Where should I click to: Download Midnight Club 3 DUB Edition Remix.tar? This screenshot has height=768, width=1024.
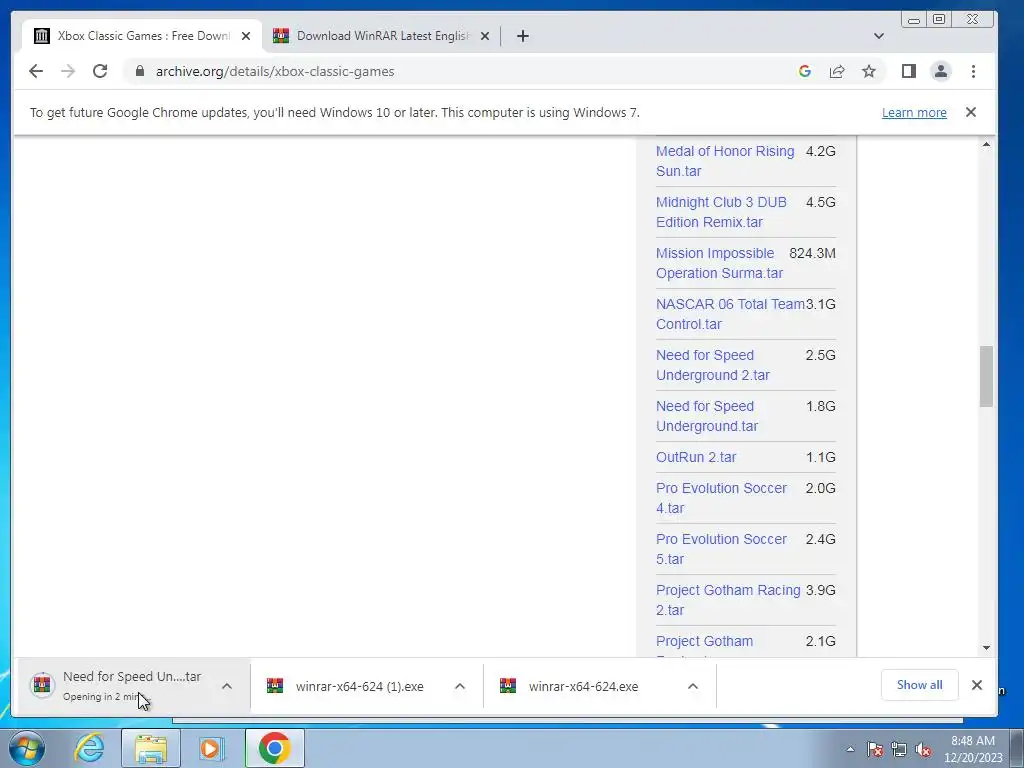tap(721, 212)
